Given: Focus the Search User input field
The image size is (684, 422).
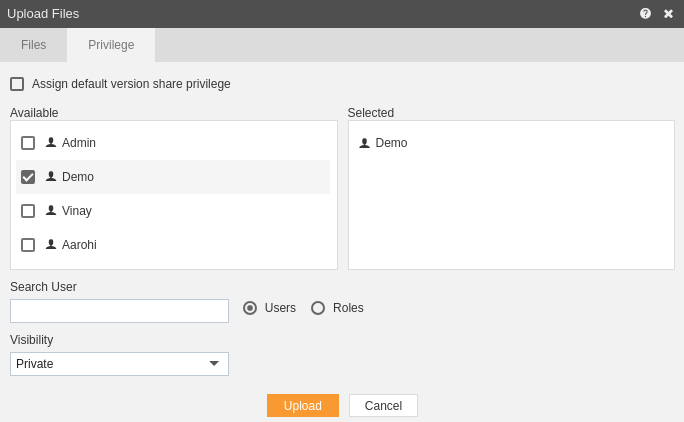Looking at the screenshot, I should [120, 311].
